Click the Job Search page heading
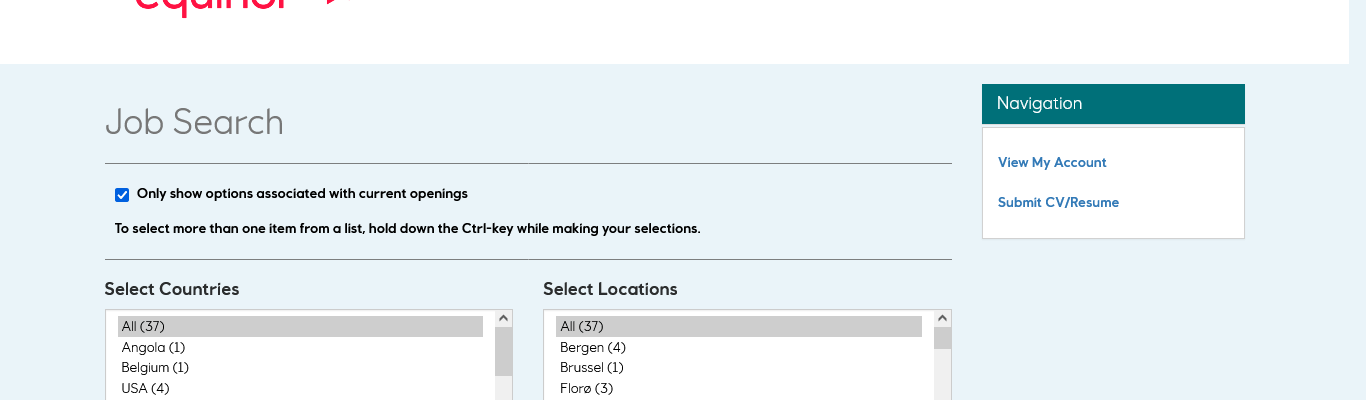This screenshot has width=1366, height=400. [x=194, y=123]
